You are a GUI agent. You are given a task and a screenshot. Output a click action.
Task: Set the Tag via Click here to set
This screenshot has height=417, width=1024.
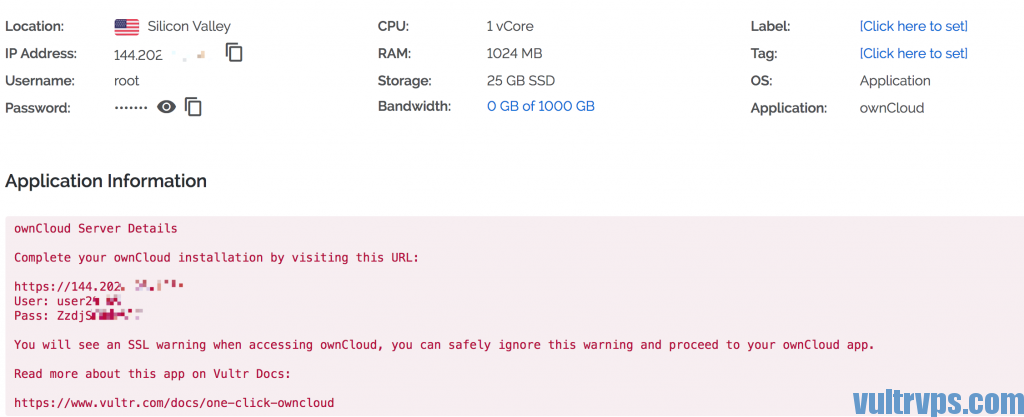(914, 54)
